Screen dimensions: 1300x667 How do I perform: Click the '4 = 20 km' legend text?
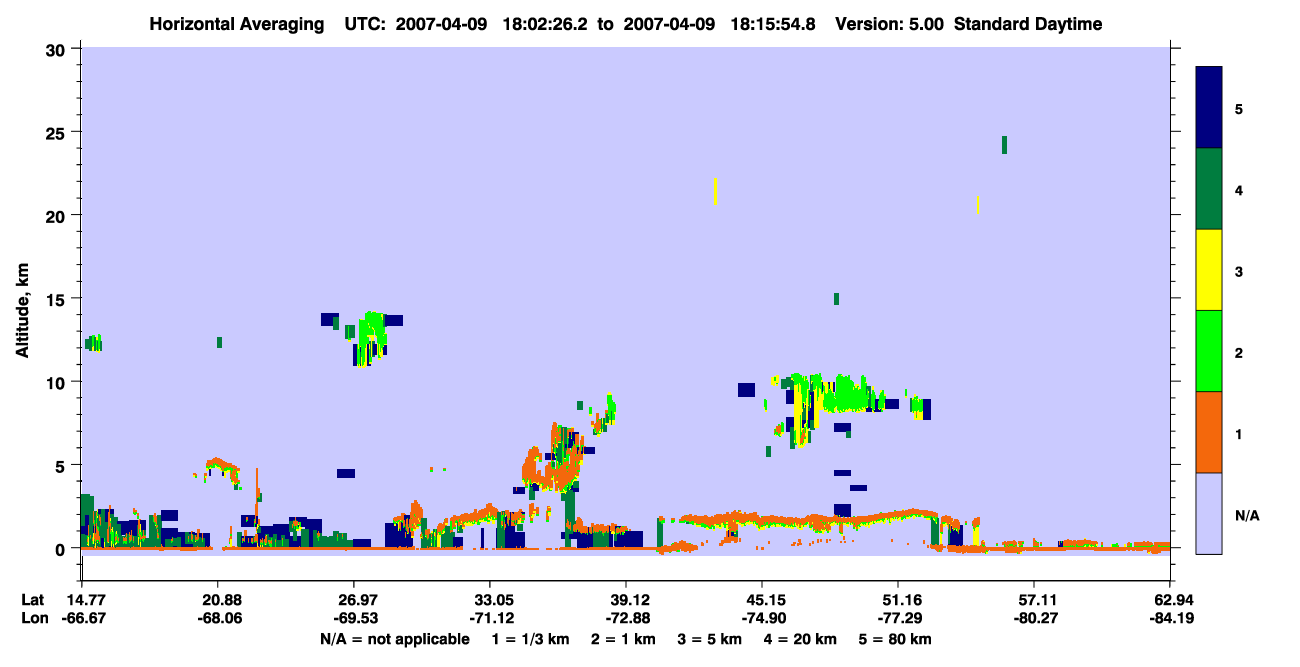[x=799, y=639]
